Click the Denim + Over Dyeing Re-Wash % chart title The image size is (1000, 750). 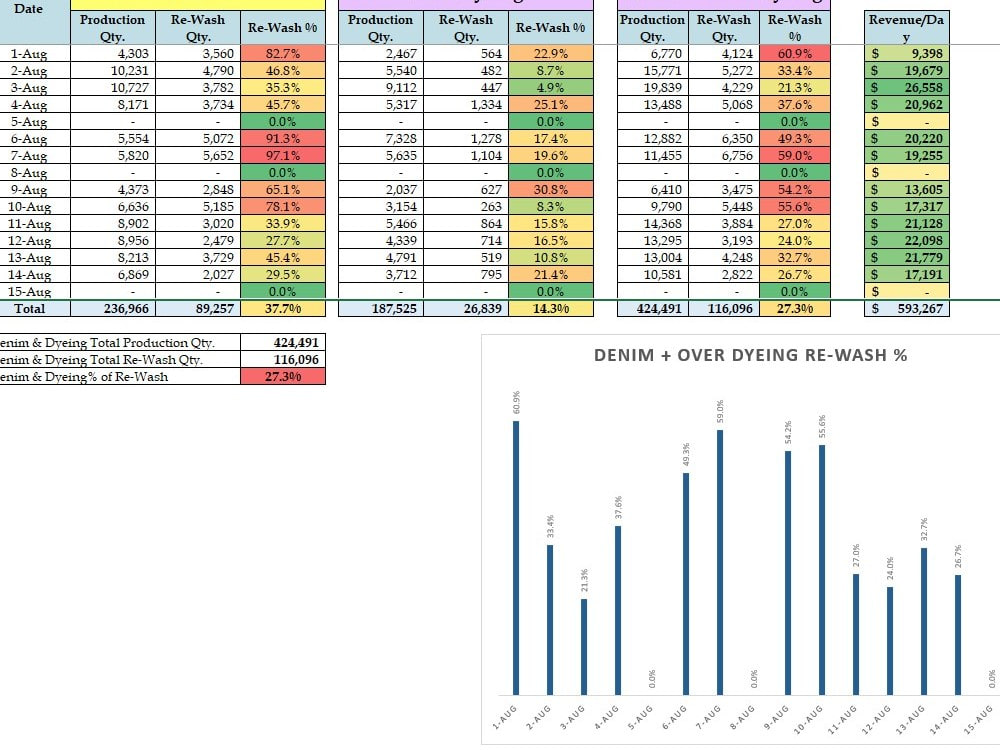[750, 355]
